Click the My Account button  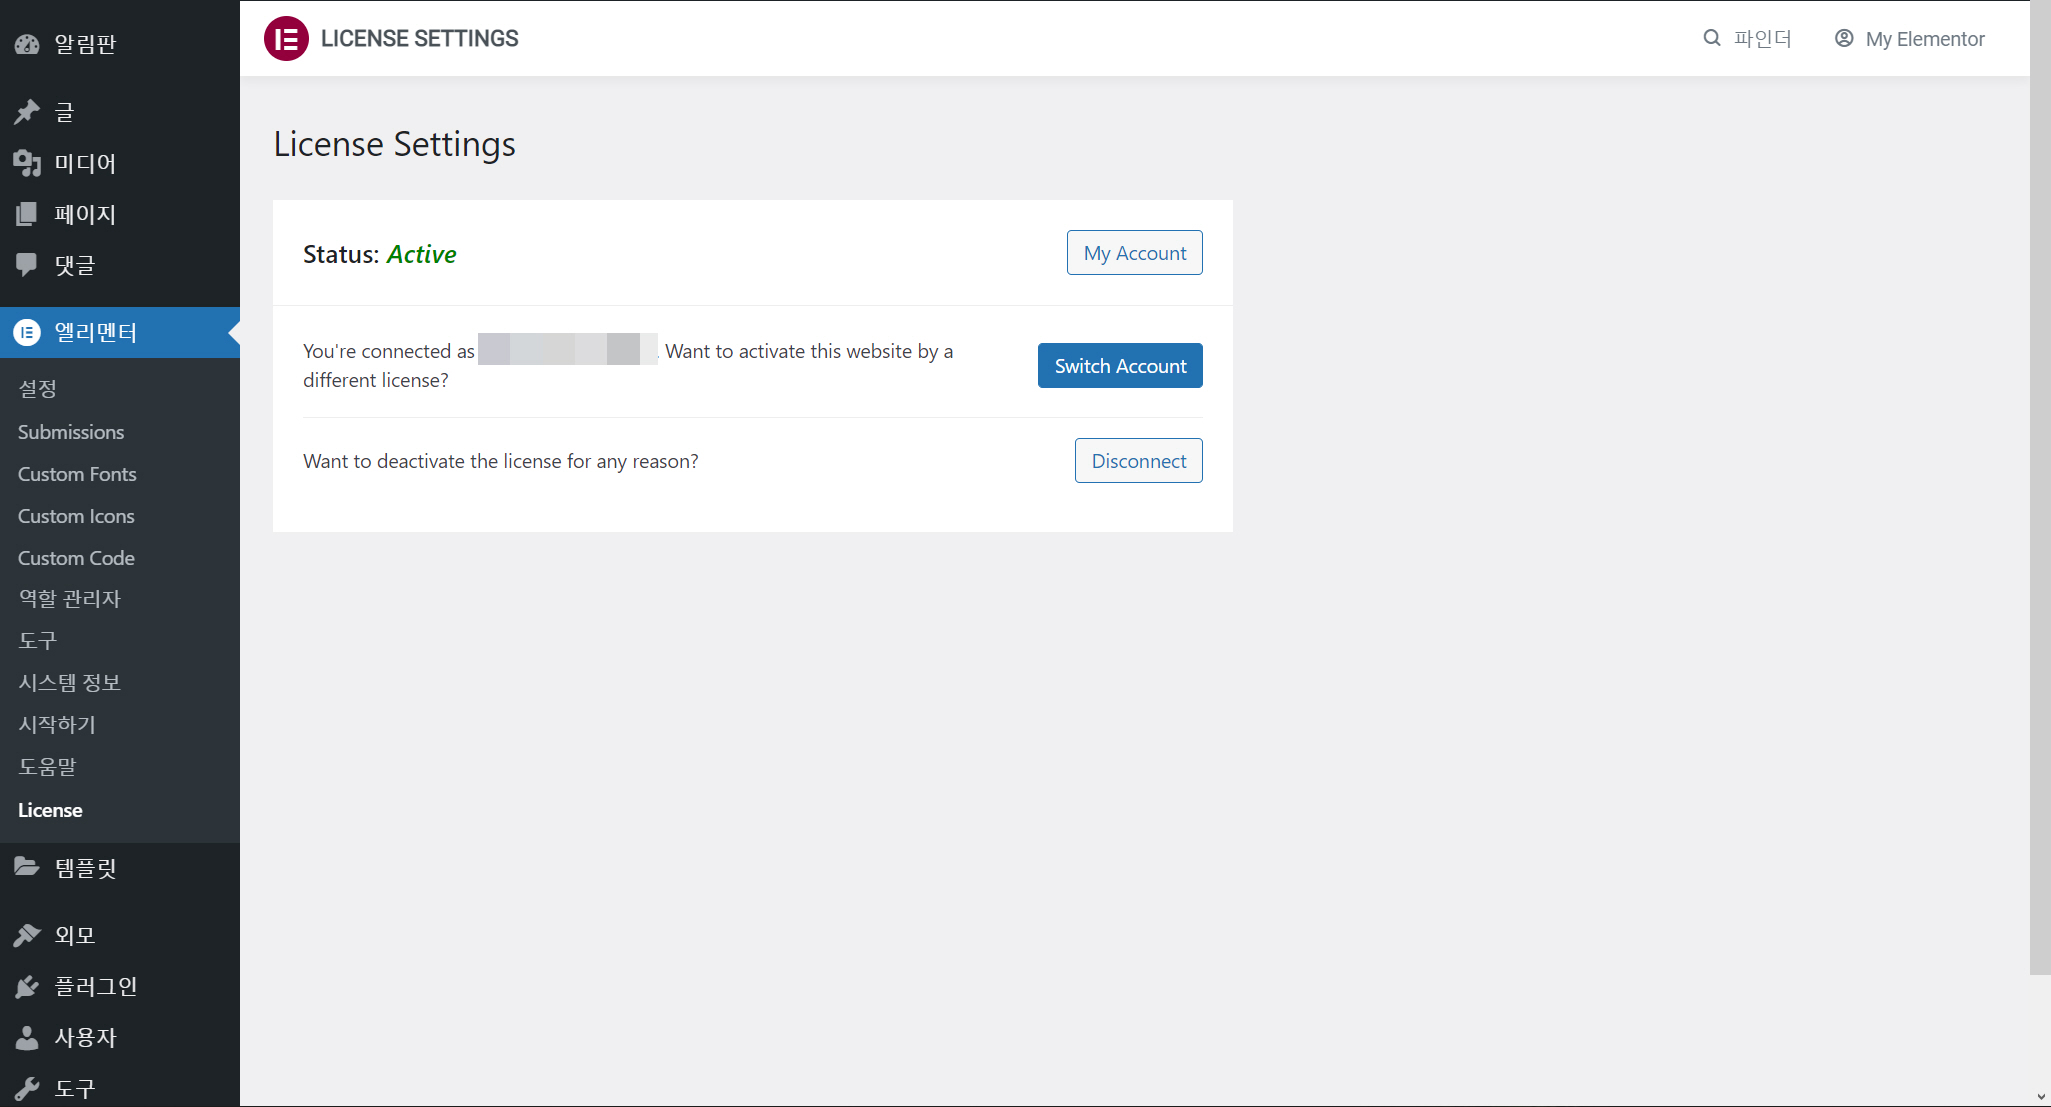(x=1134, y=253)
